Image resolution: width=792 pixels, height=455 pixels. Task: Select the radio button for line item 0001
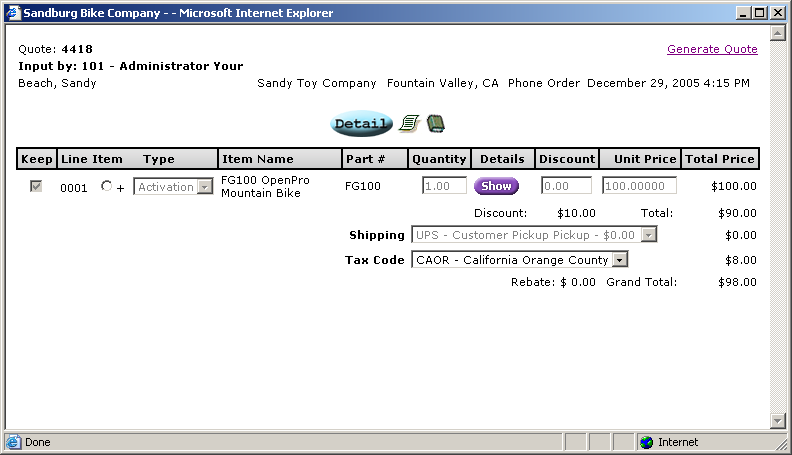tap(107, 186)
